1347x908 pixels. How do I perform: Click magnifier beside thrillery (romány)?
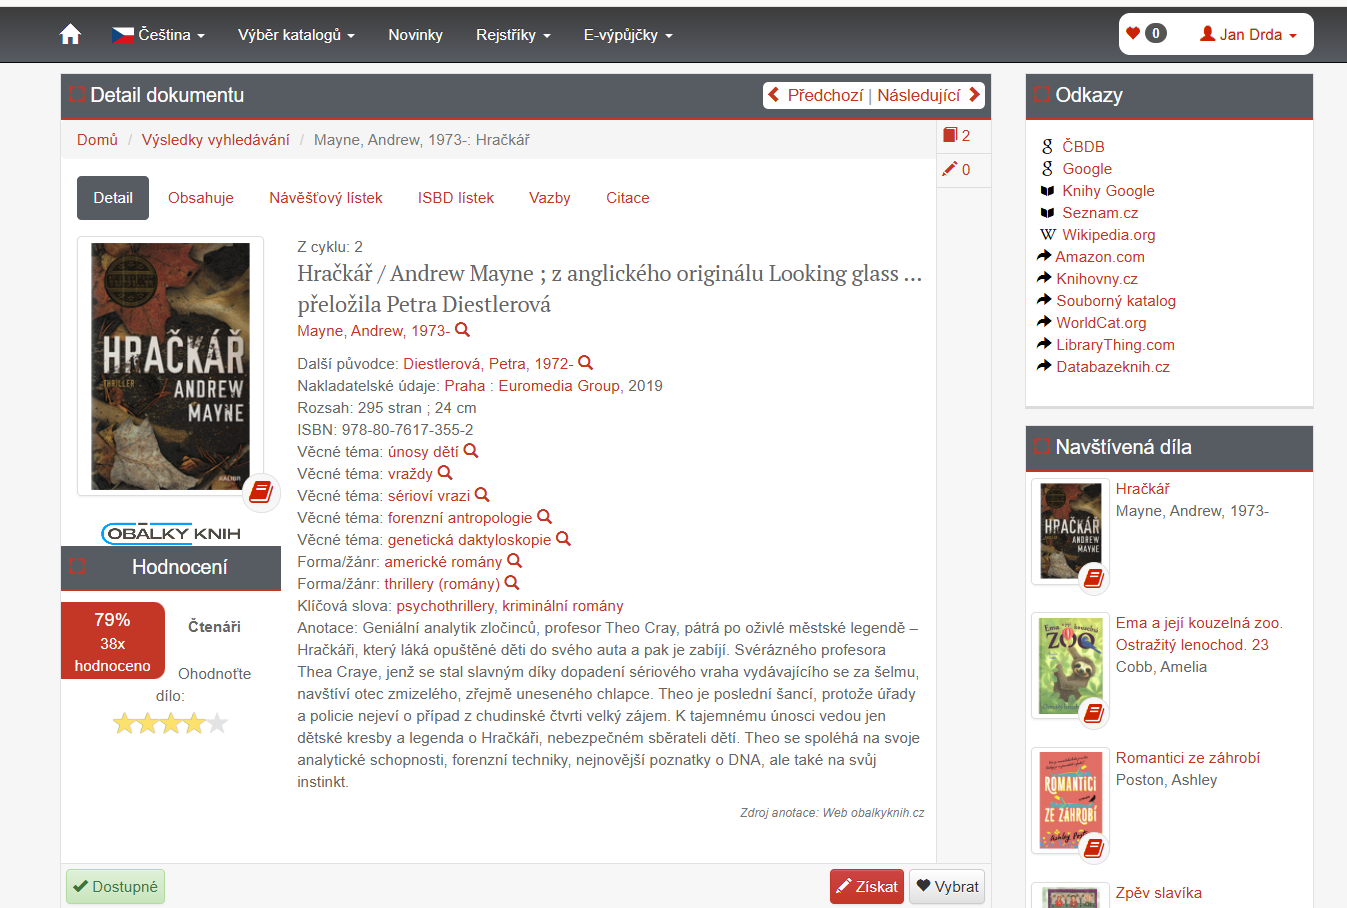coord(512,583)
